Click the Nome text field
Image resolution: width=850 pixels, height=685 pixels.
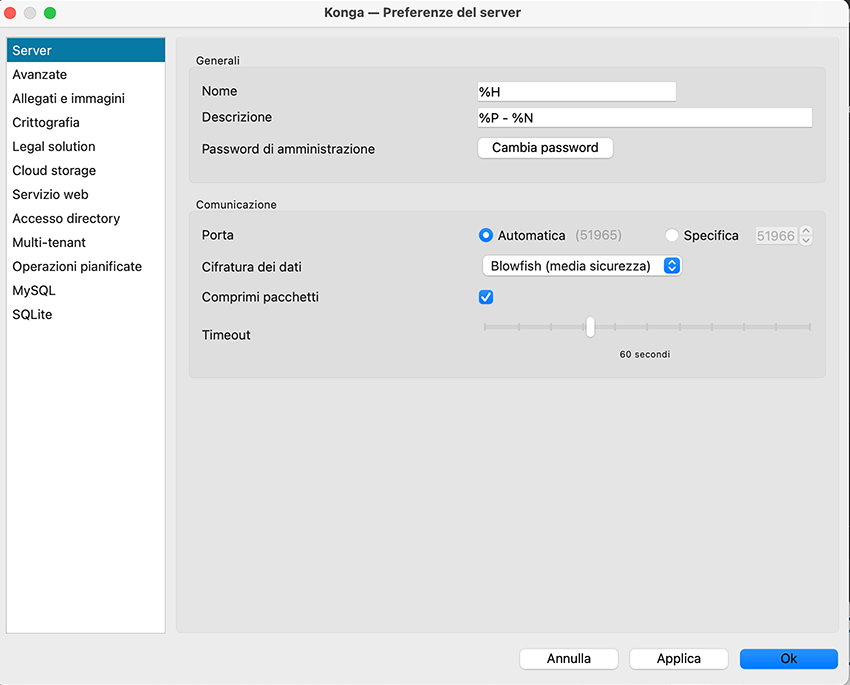(x=577, y=92)
